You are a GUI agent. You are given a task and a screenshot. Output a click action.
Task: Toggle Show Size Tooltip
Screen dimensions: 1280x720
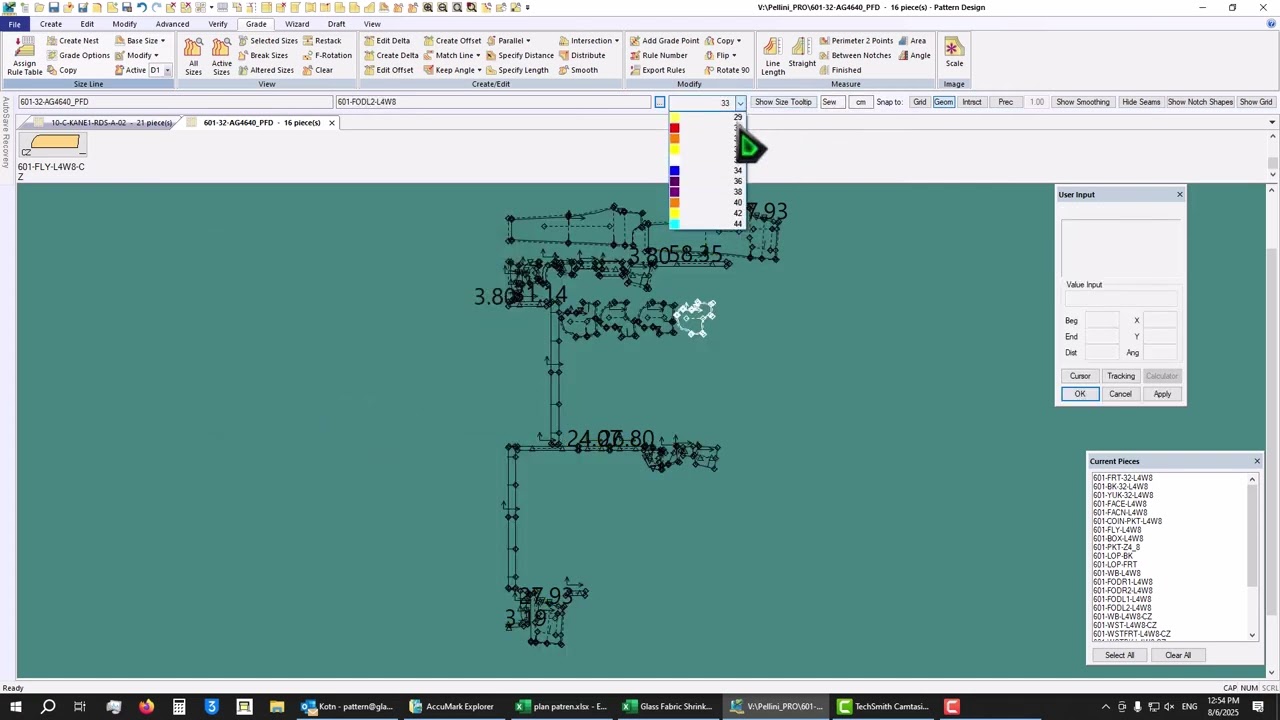[783, 102]
